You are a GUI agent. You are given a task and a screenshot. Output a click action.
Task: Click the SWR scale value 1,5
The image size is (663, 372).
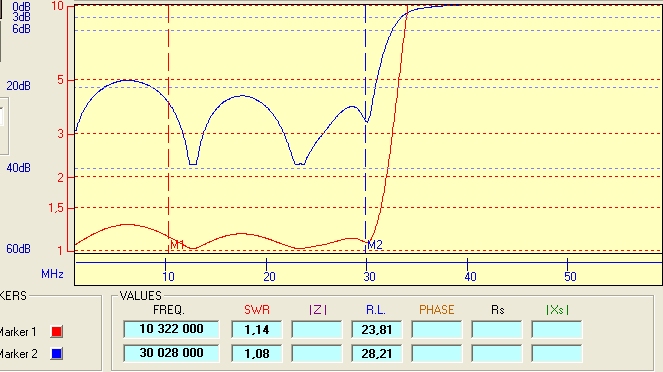[55, 208]
